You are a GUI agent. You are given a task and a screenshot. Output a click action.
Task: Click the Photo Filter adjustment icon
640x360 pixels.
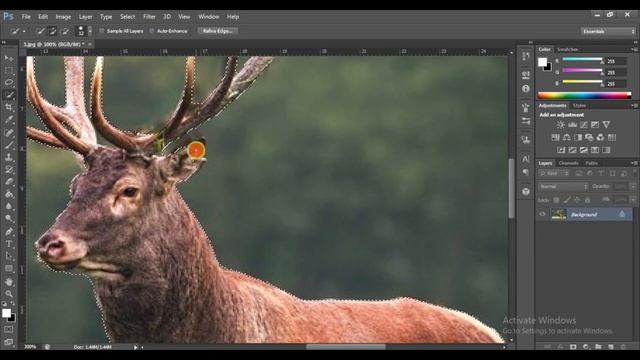tap(589, 138)
